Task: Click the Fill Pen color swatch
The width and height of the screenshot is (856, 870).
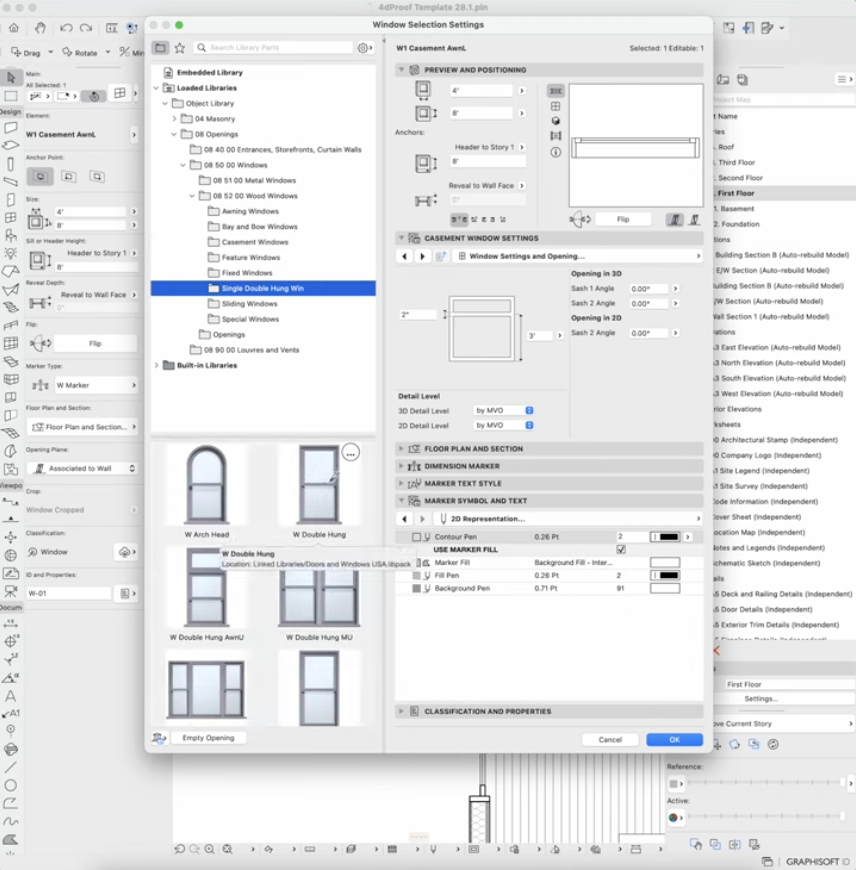Action: (666, 576)
